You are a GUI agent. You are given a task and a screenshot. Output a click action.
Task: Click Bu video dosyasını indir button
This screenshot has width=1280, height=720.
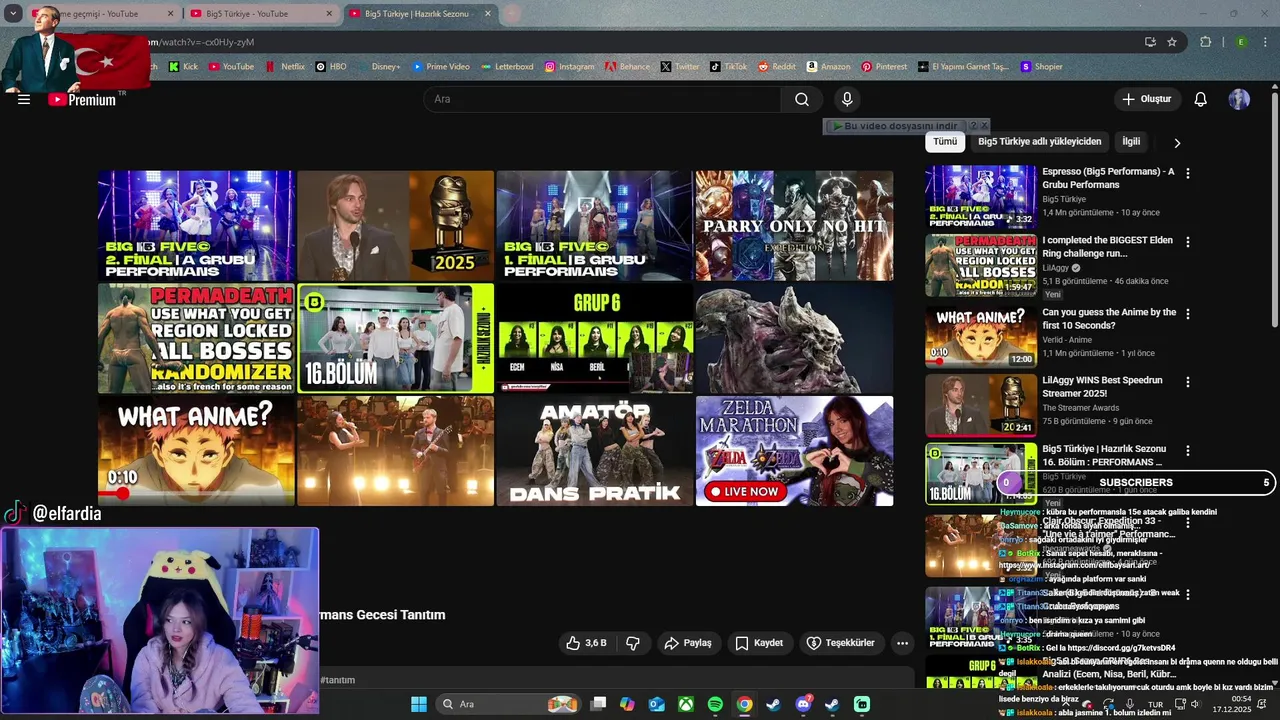pos(895,126)
